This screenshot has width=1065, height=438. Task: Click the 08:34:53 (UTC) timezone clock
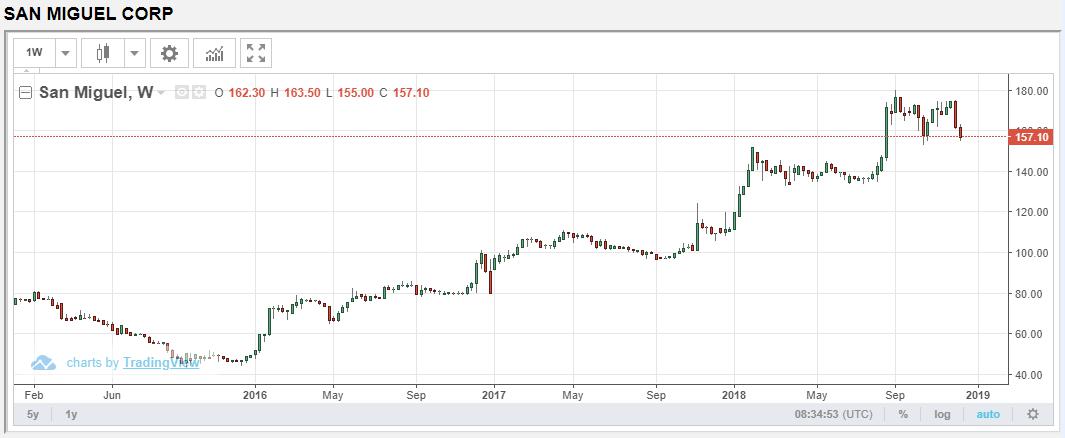click(832, 414)
